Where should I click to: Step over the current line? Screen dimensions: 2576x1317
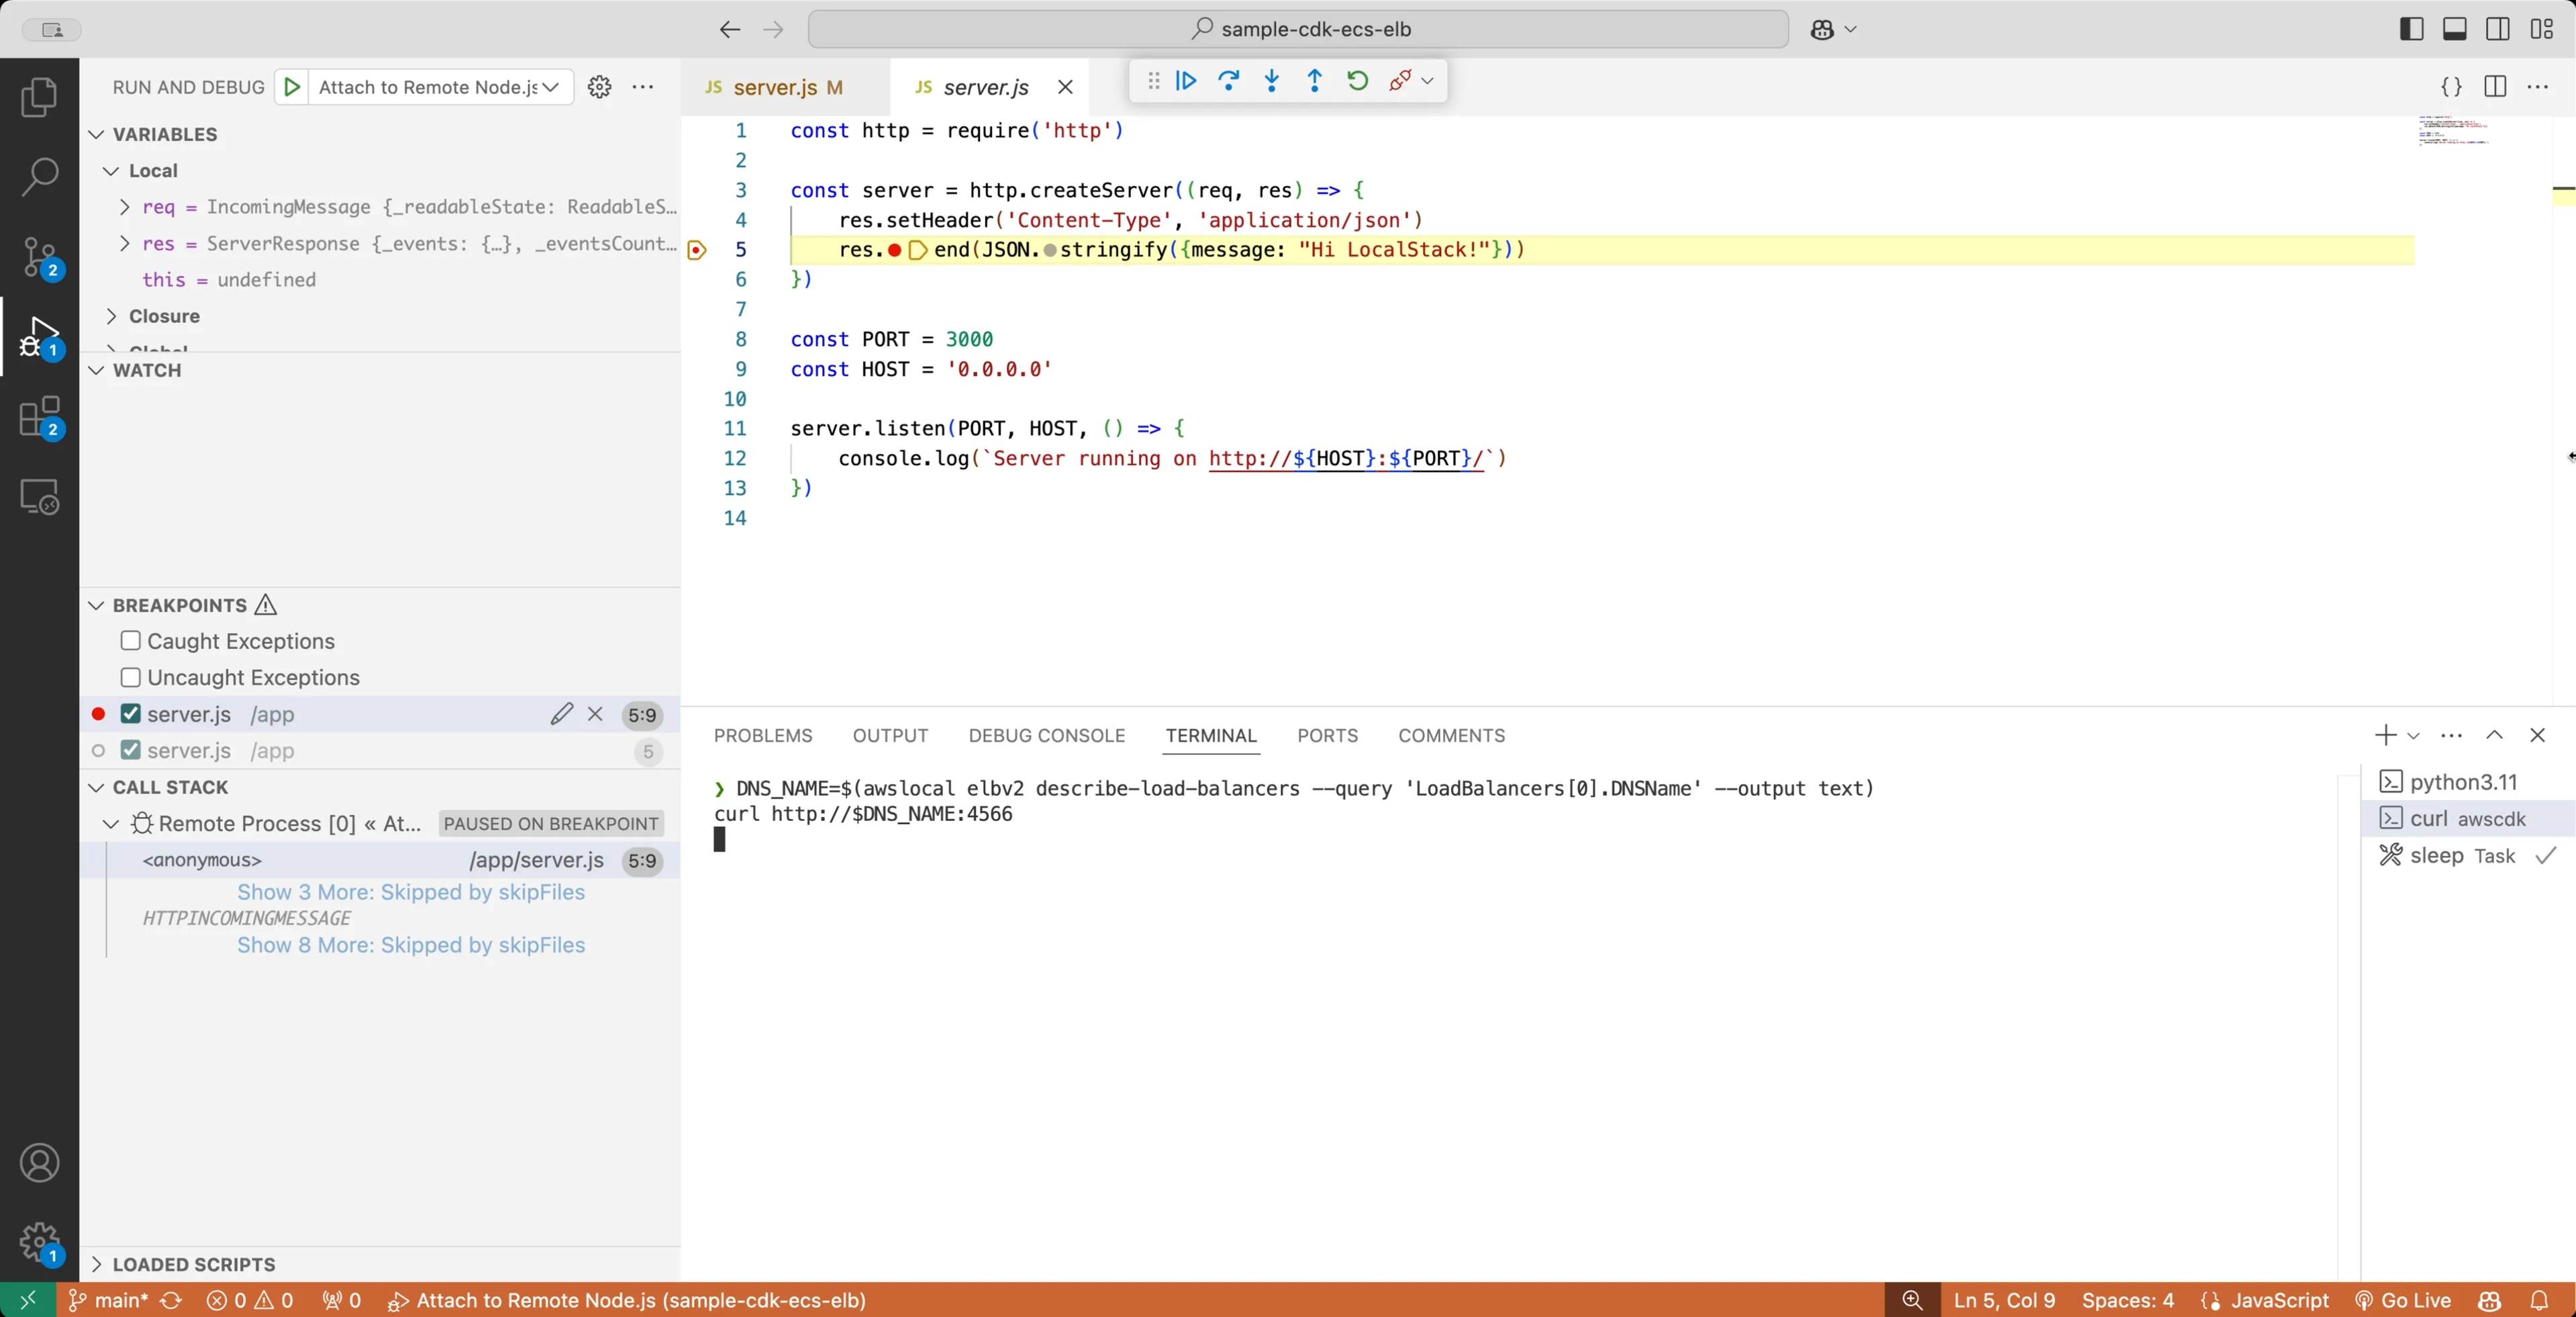(x=1228, y=81)
